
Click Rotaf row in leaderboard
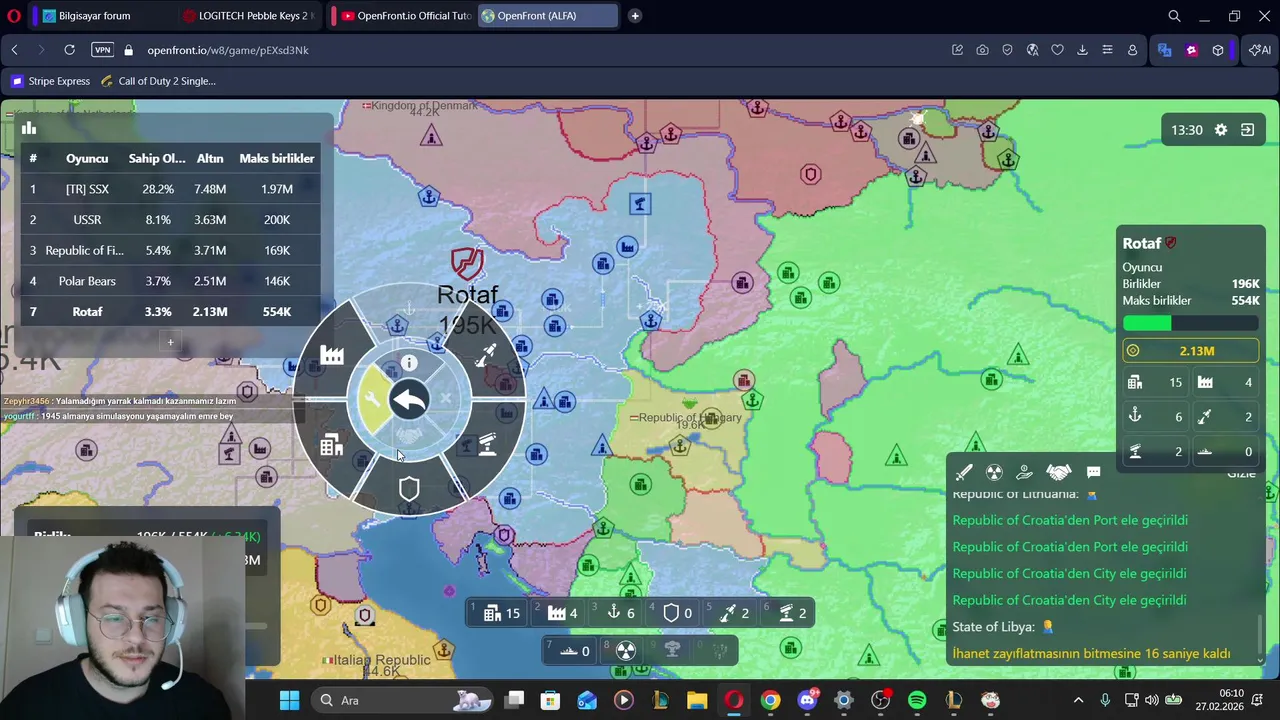(171, 312)
